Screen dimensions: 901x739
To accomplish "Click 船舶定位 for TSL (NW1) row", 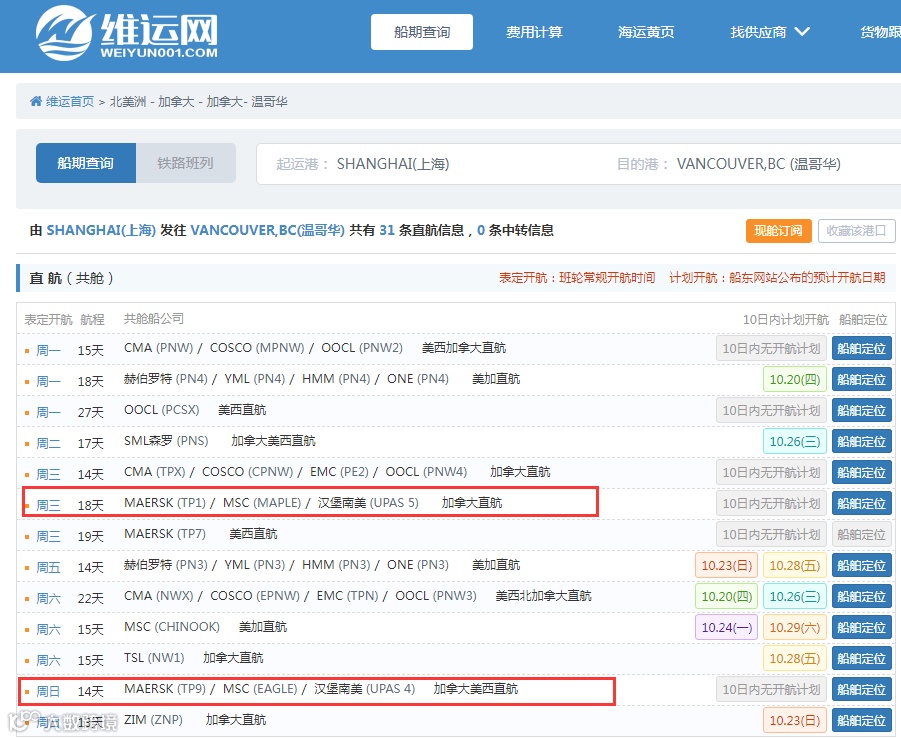I will pos(861,659).
